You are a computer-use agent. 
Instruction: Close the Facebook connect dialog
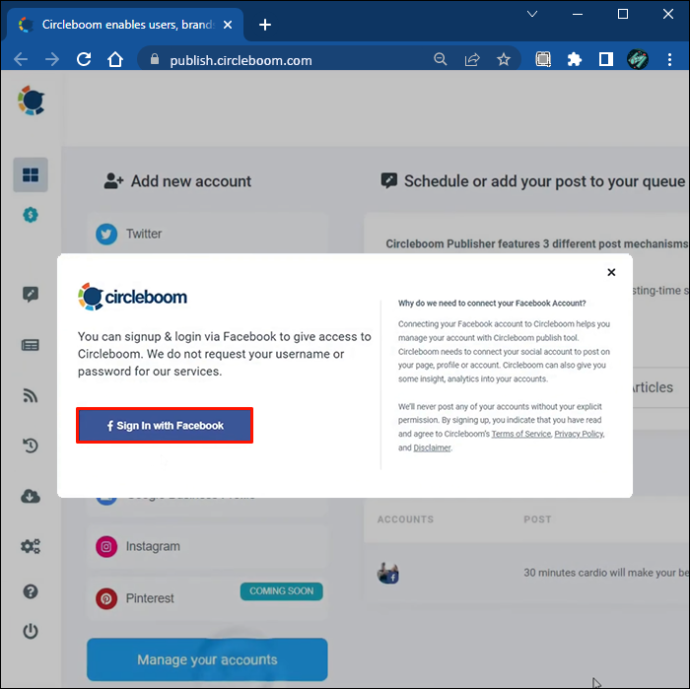click(611, 272)
